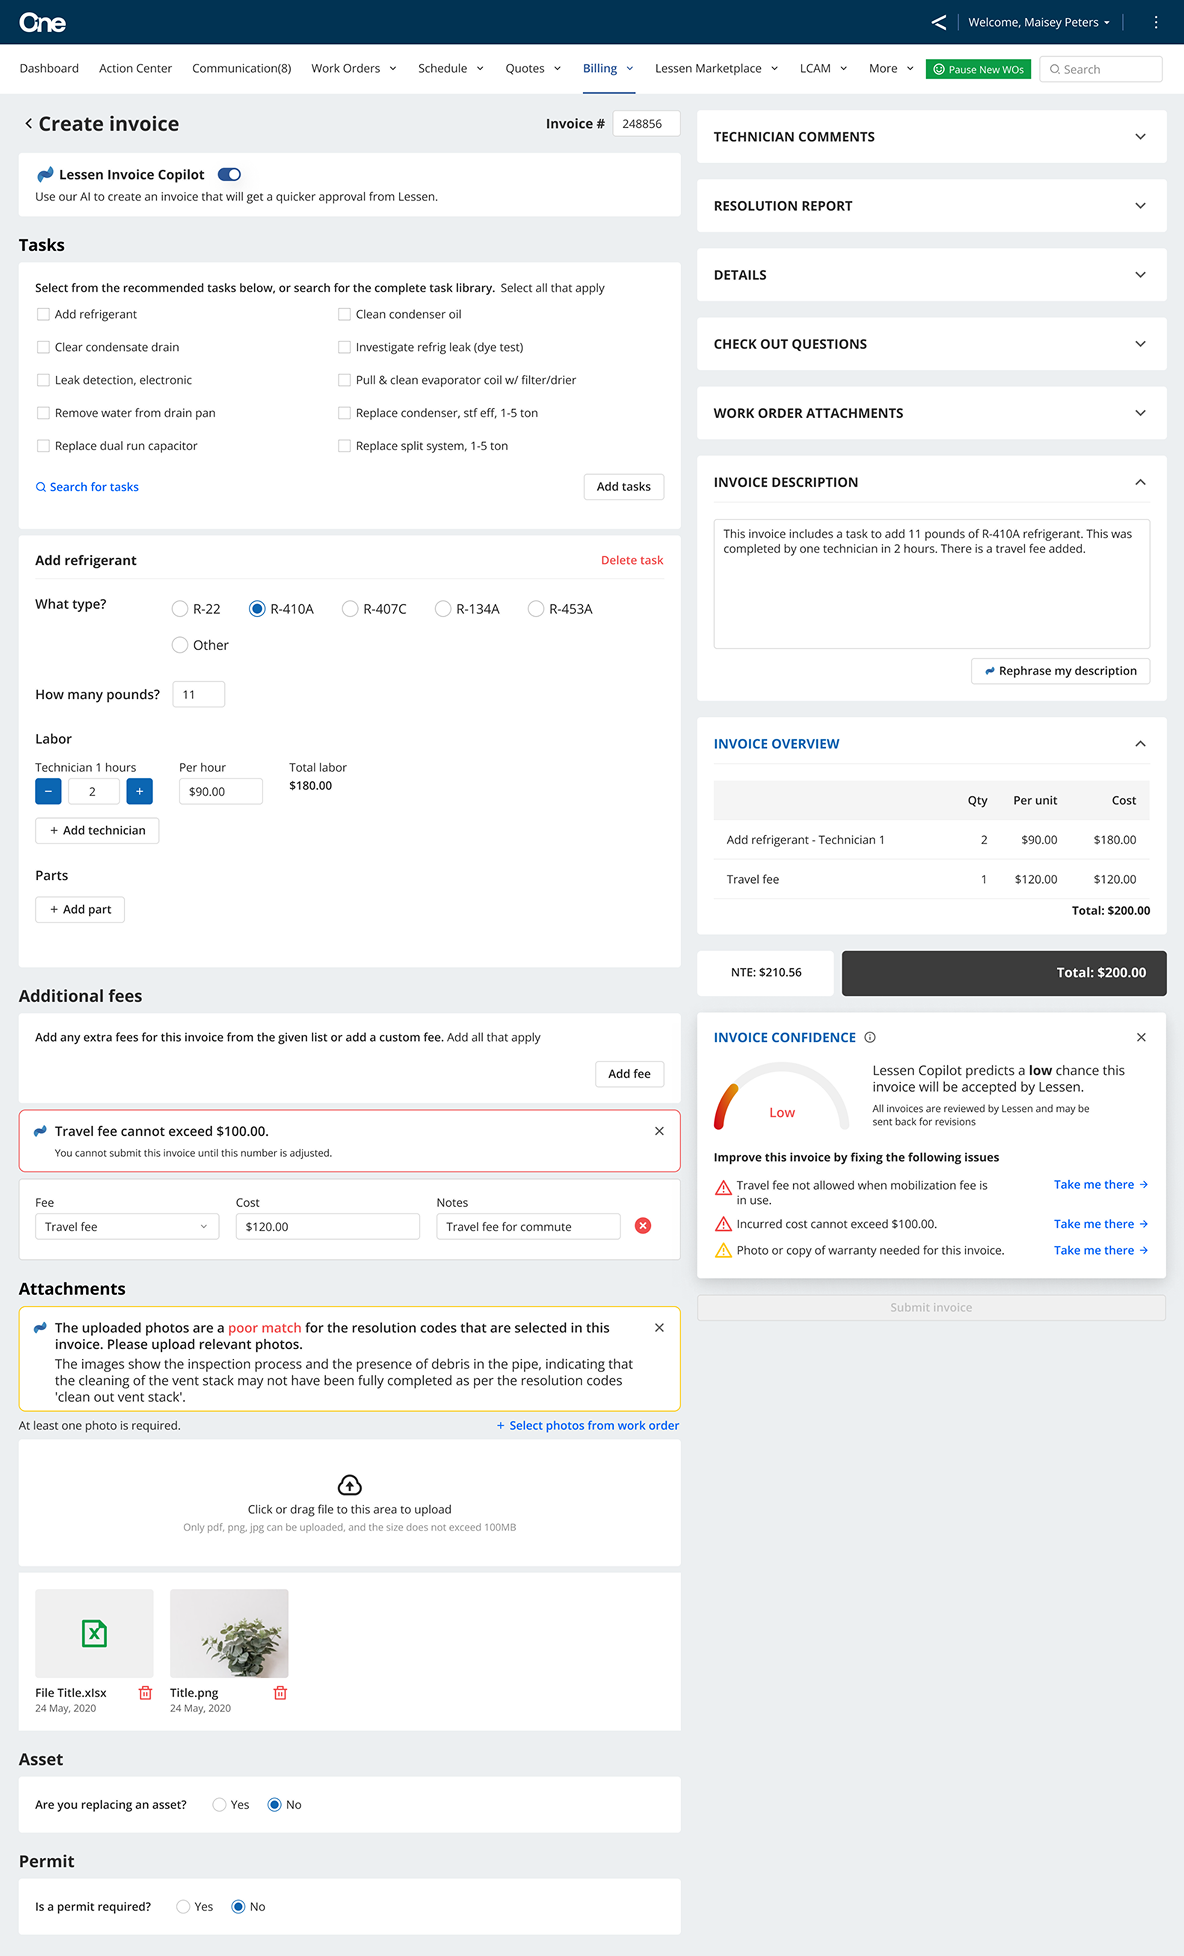1184x1956 pixels.
Task: Click the Excel file icon thumbnail
Action: [x=94, y=1633]
